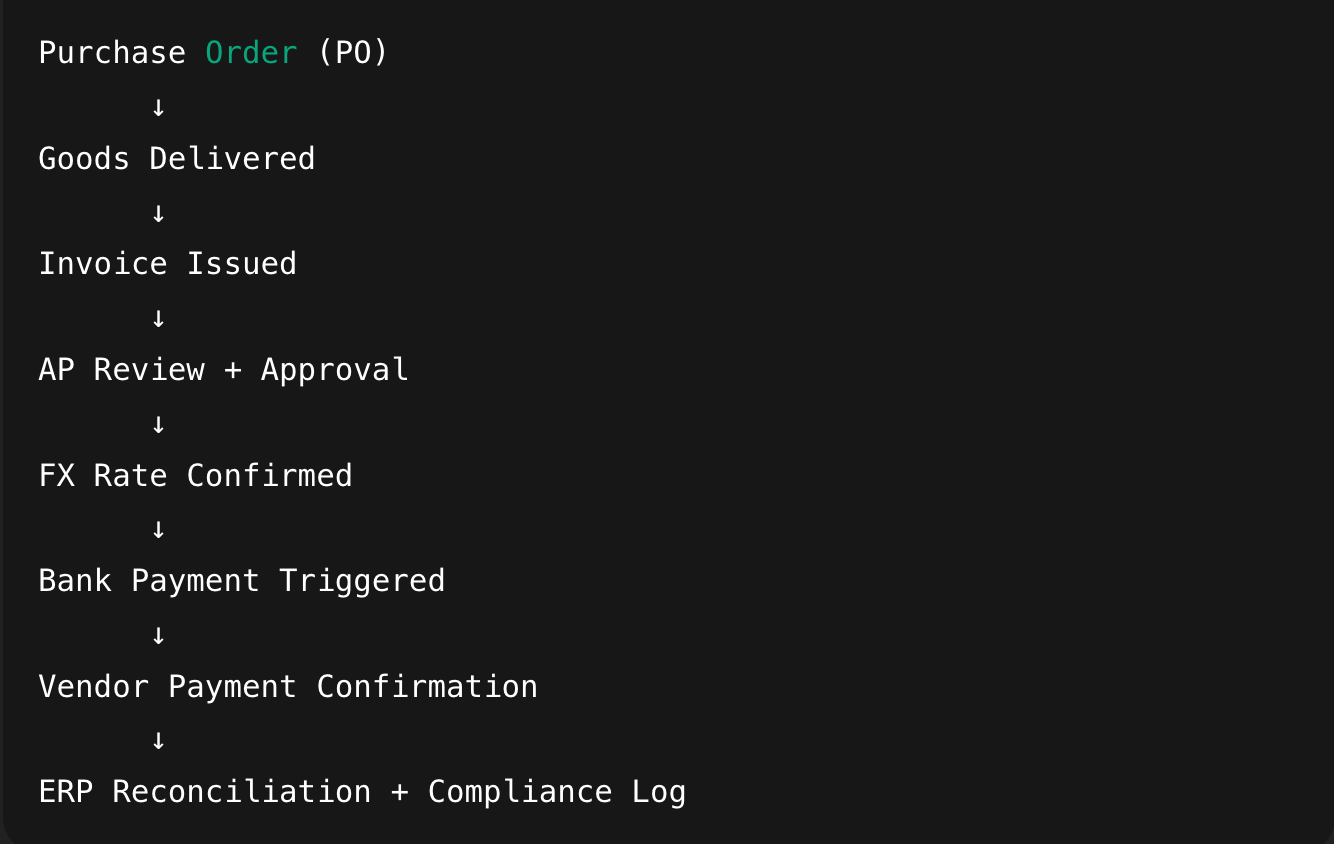Select the "Bank Payment Triggered" step
This screenshot has height=844, width=1334.
pyautogui.click(x=242, y=581)
